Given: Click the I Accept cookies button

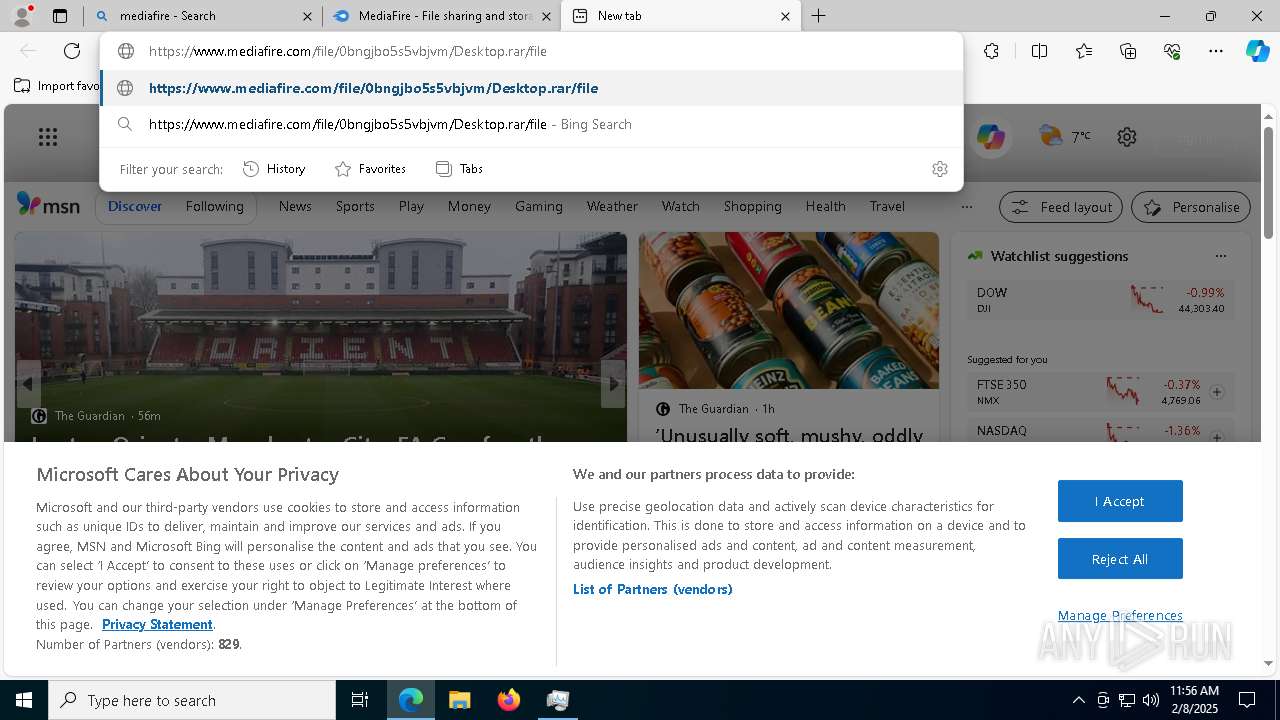Looking at the screenshot, I should [1120, 501].
